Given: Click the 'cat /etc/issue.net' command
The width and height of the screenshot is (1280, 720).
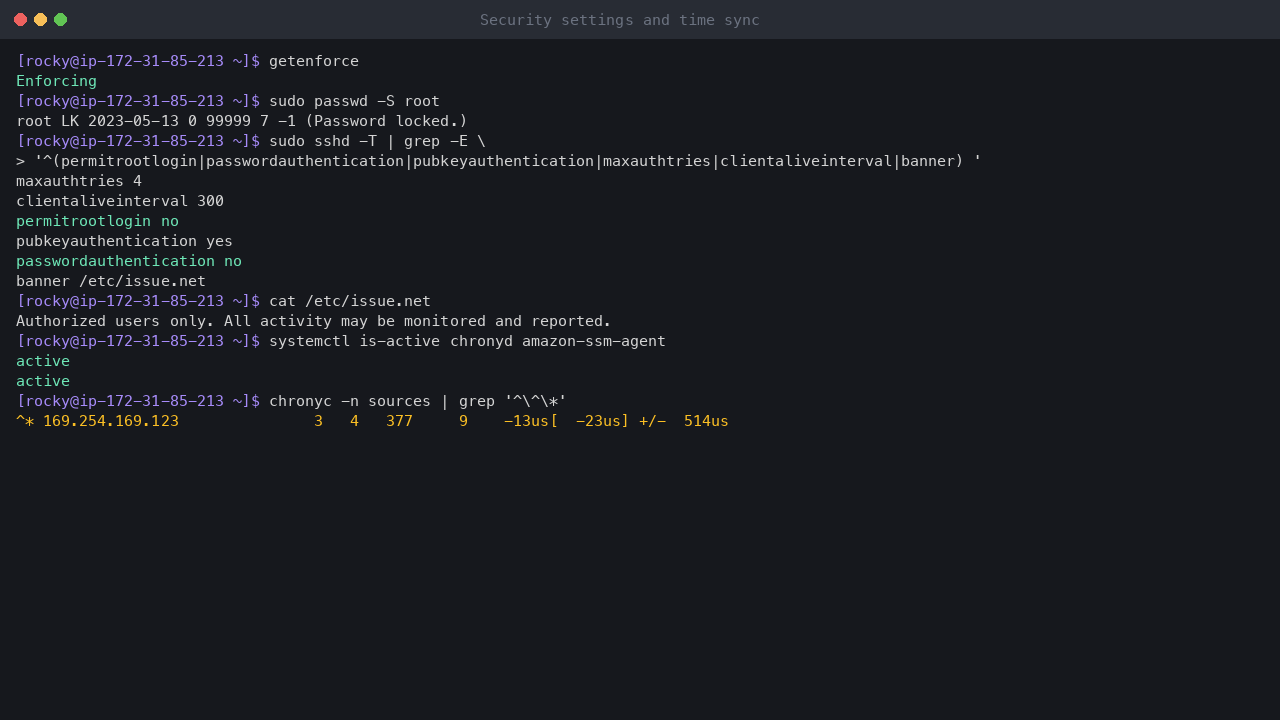Looking at the screenshot, I should [350, 301].
